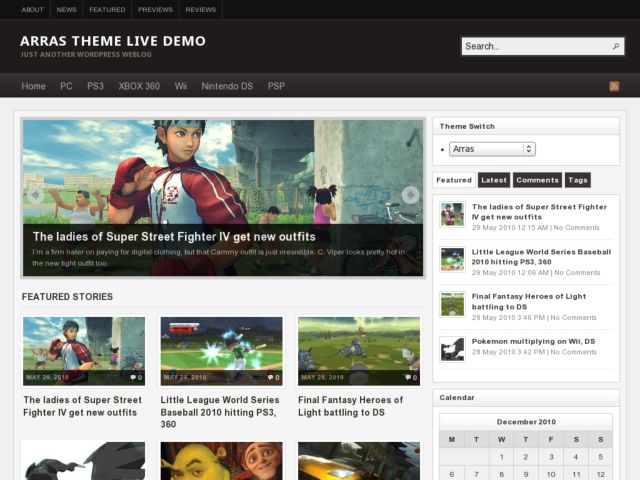The image size is (640, 480).
Task: Click sidebar thumbnail for Pokemon post
Action: pos(452,349)
